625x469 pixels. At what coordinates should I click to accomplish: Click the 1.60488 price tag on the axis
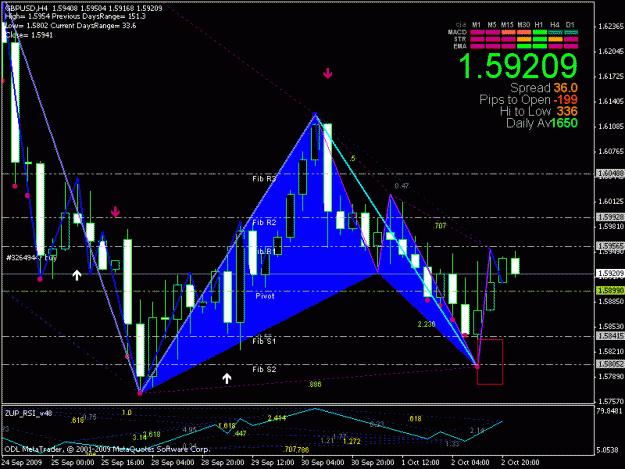(x=610, y=173)
